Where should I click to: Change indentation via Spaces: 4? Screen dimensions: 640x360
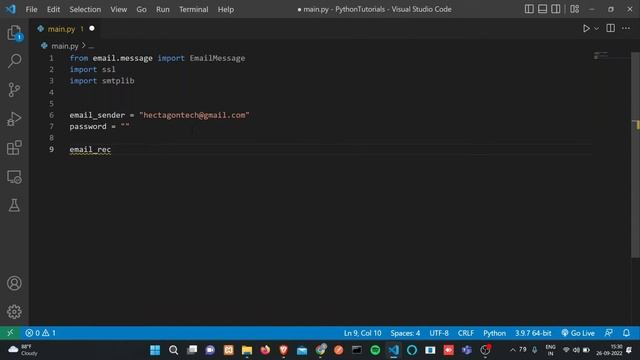(405, 333)
